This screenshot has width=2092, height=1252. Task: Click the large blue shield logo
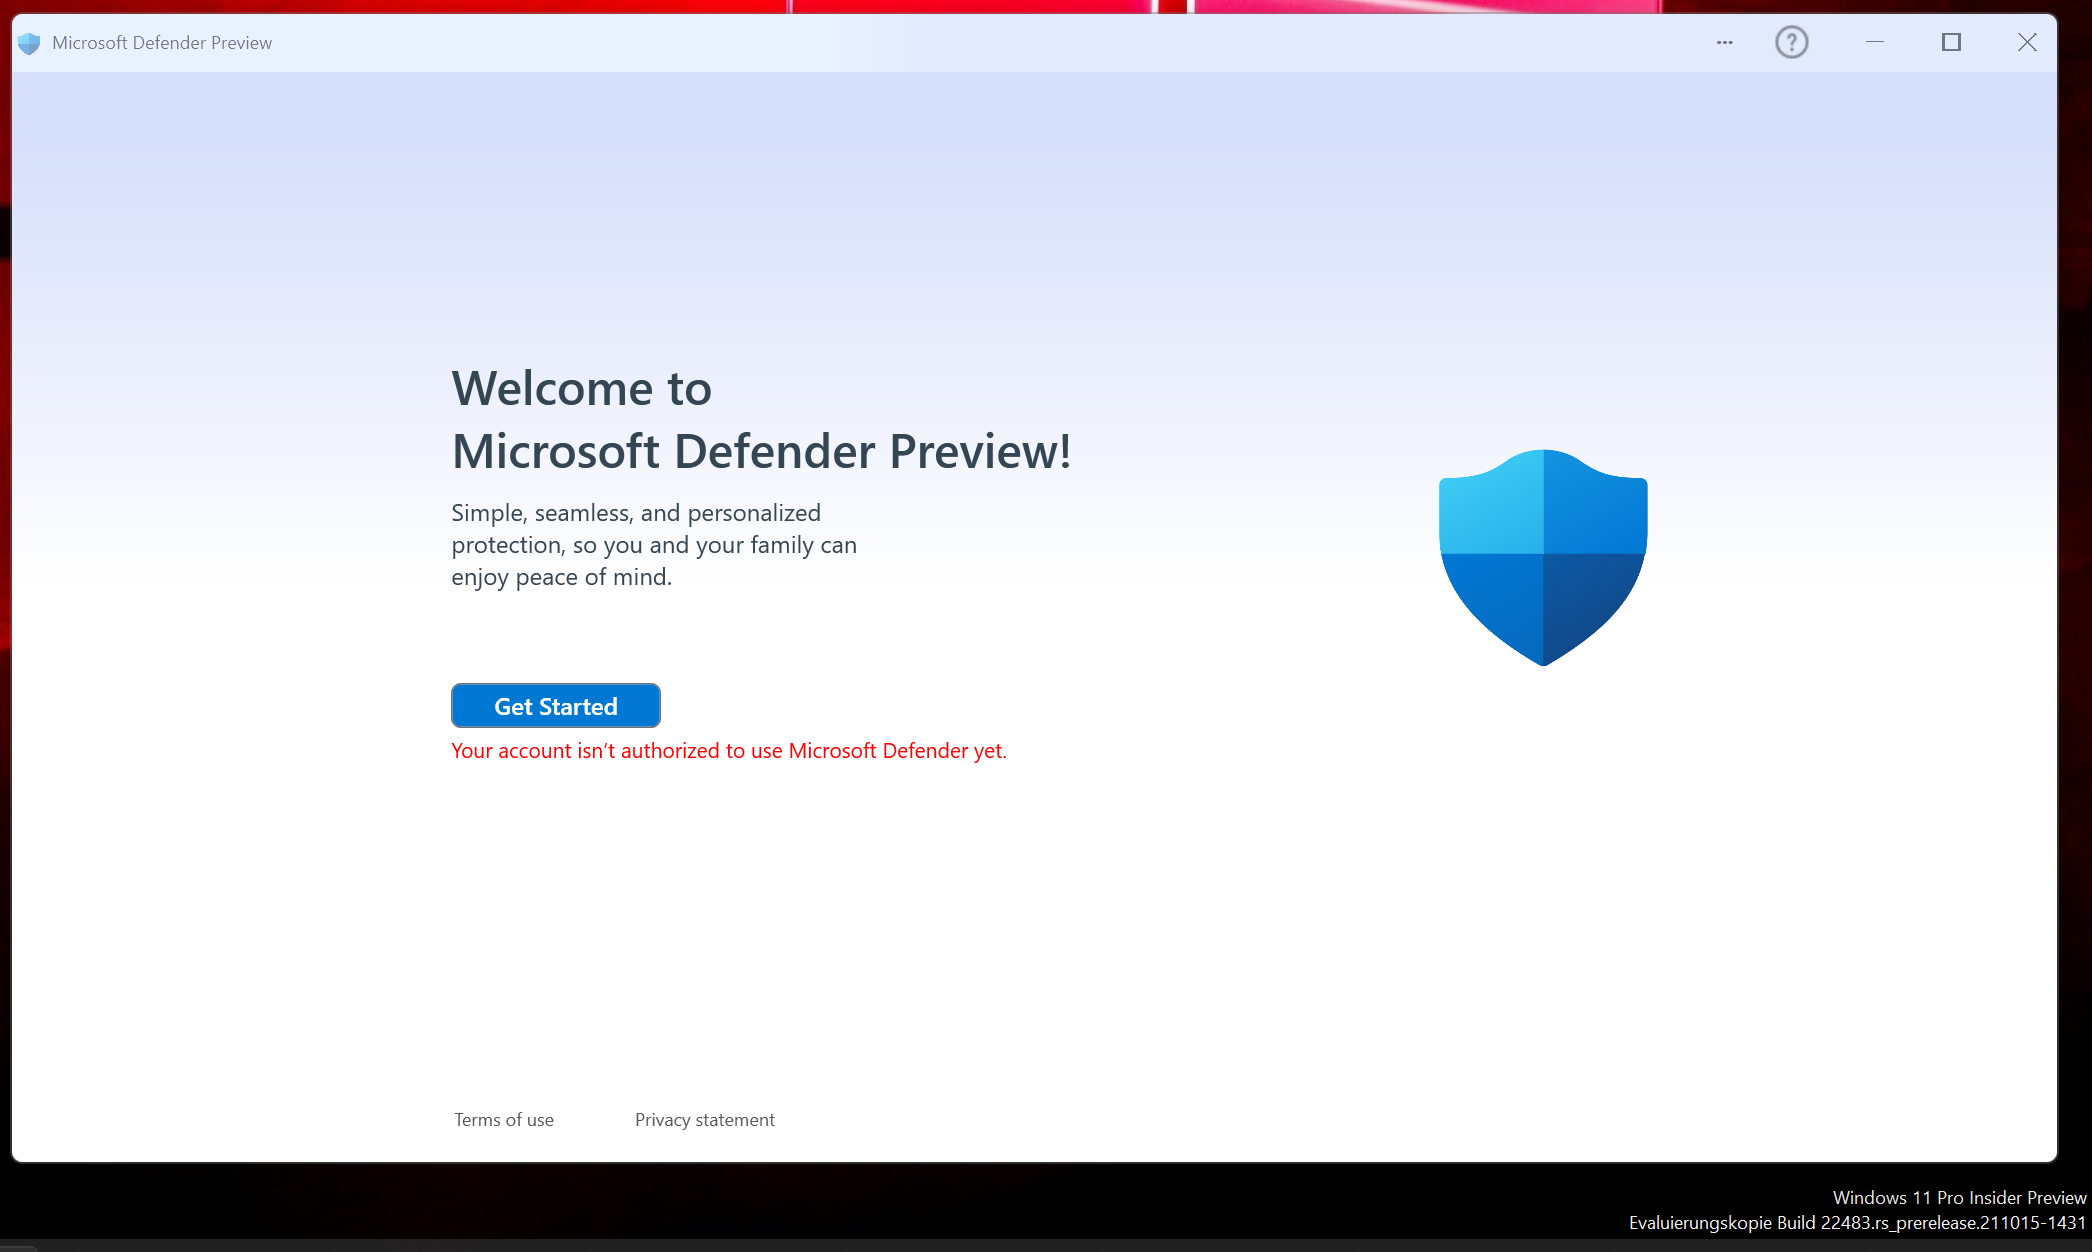tap(1543, 557)
